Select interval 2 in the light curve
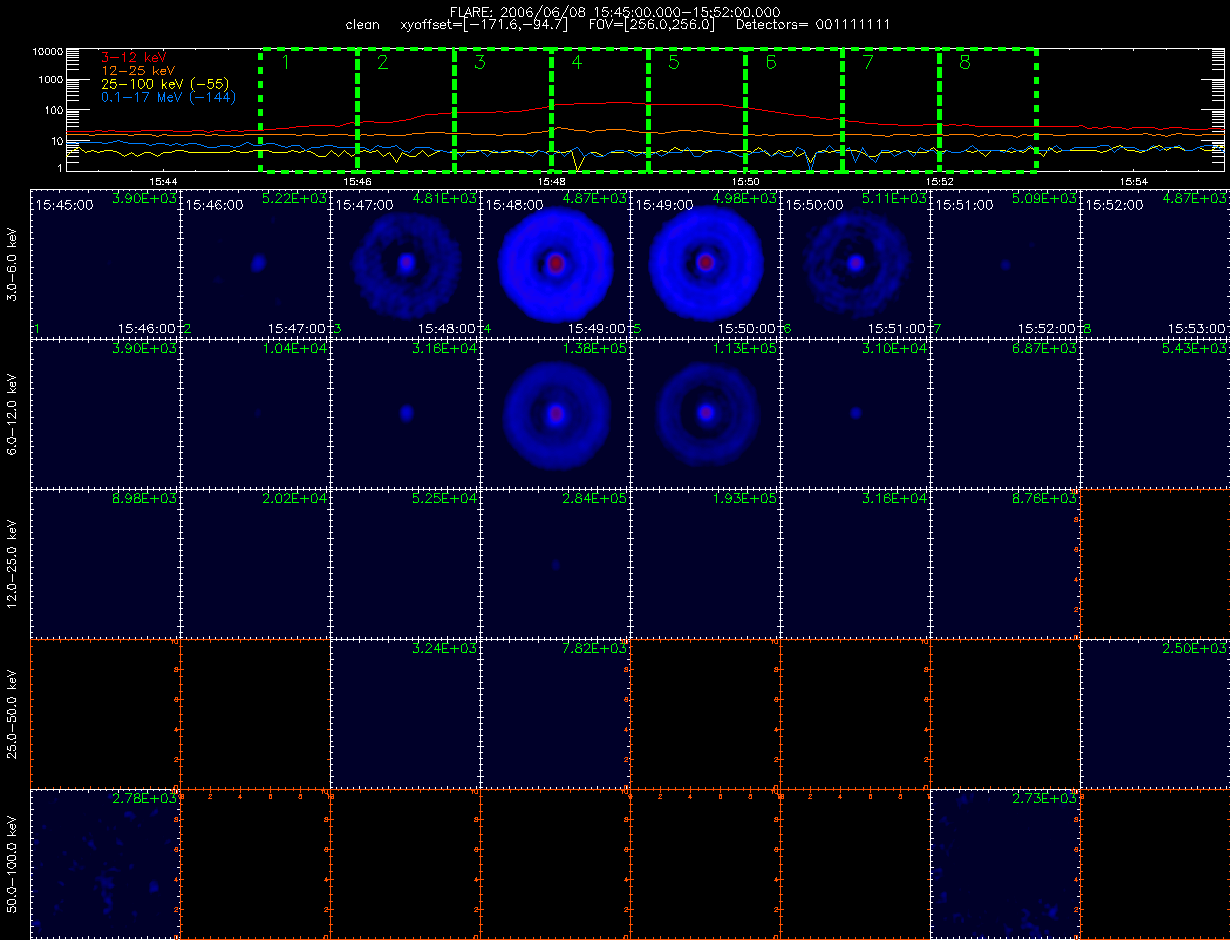 pos(406,110)
